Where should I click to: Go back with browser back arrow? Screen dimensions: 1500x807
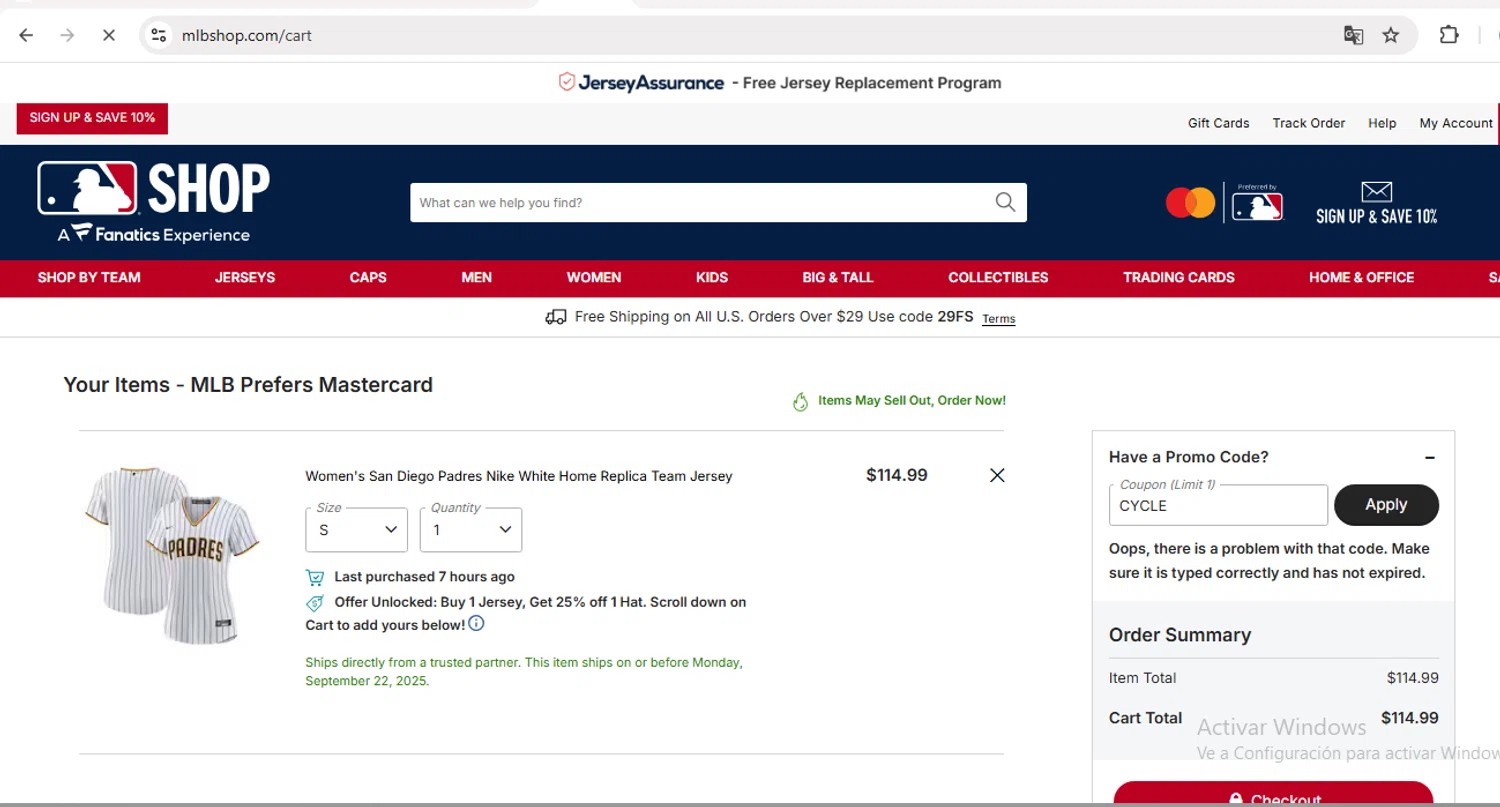pyautogui.click(x=26, y=35)
